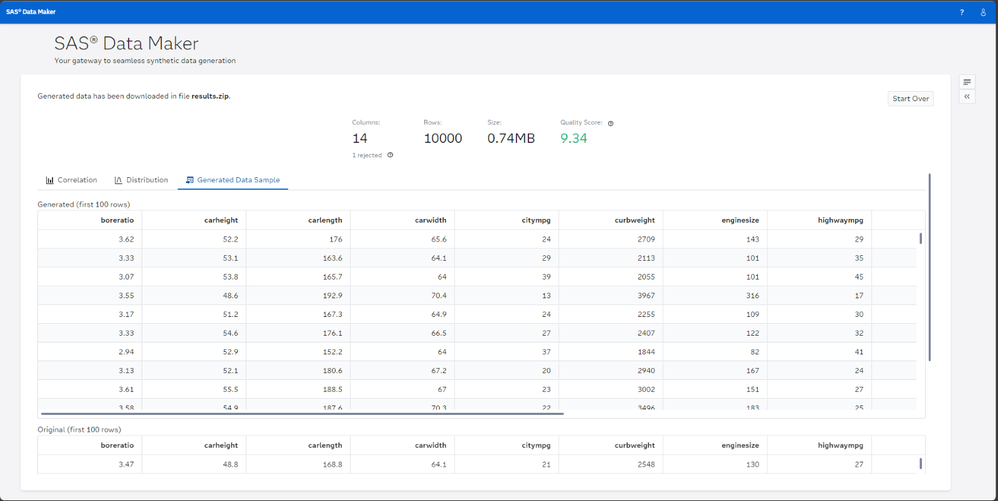Viewport: 998px width, 501px height.
Task: Click the info icon beside 1 rejected
Action: [390, 155]
